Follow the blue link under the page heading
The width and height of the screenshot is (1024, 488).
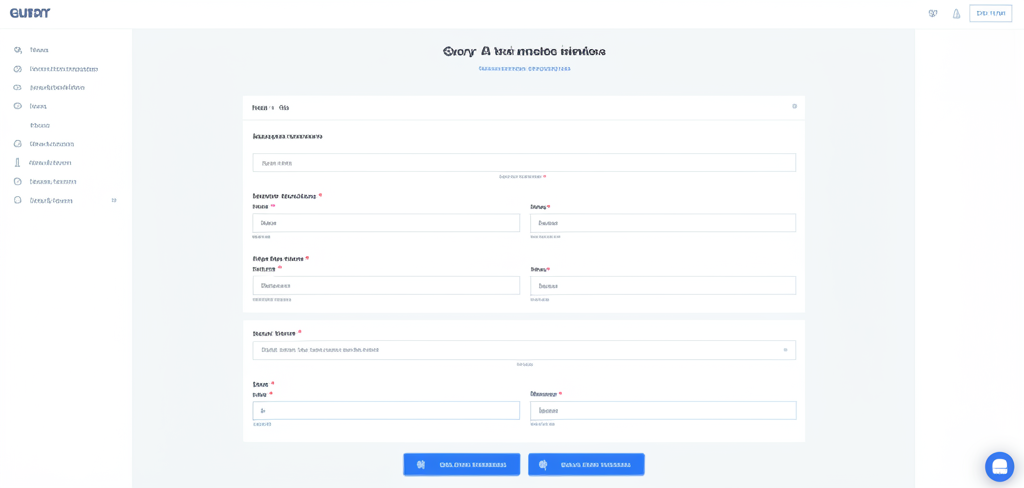pos(524,69)
